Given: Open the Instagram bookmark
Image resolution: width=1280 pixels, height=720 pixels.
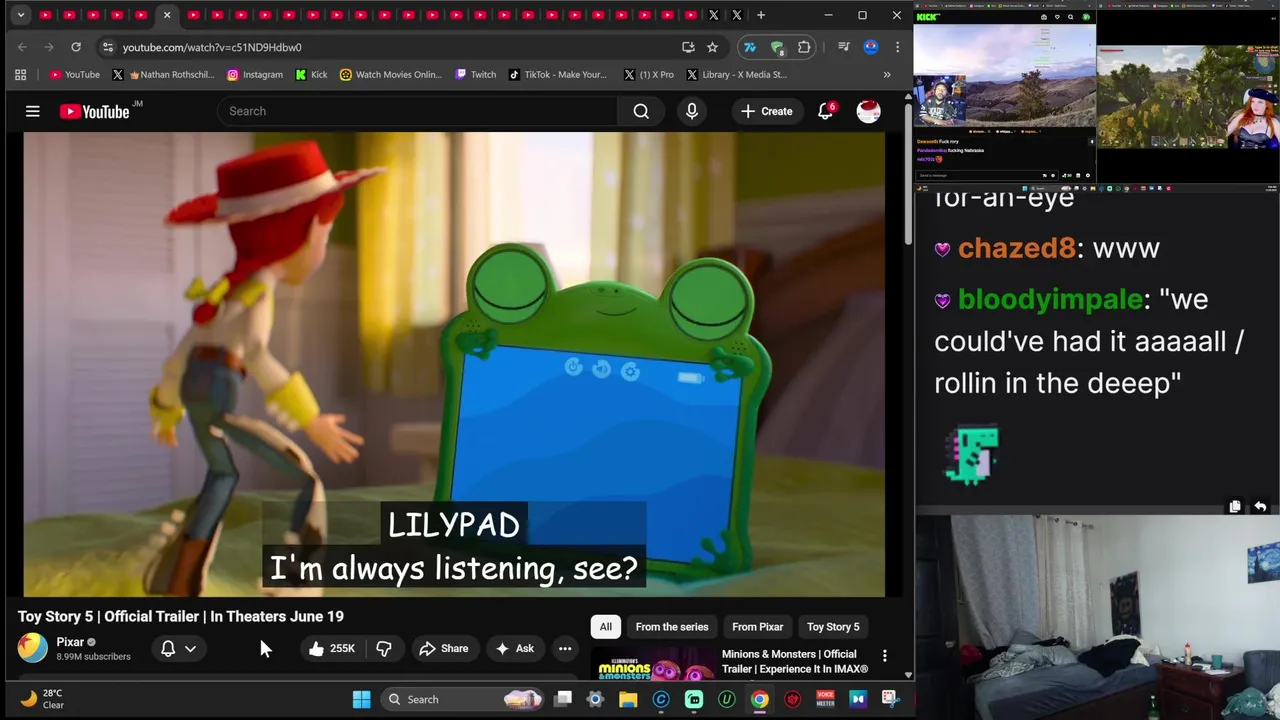Looking at the screenshot, I should (x=255, y=74).
